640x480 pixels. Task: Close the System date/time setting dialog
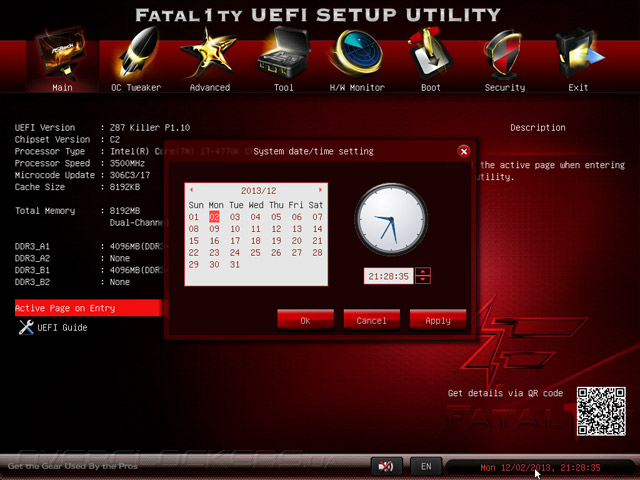[x=464, y=151]
